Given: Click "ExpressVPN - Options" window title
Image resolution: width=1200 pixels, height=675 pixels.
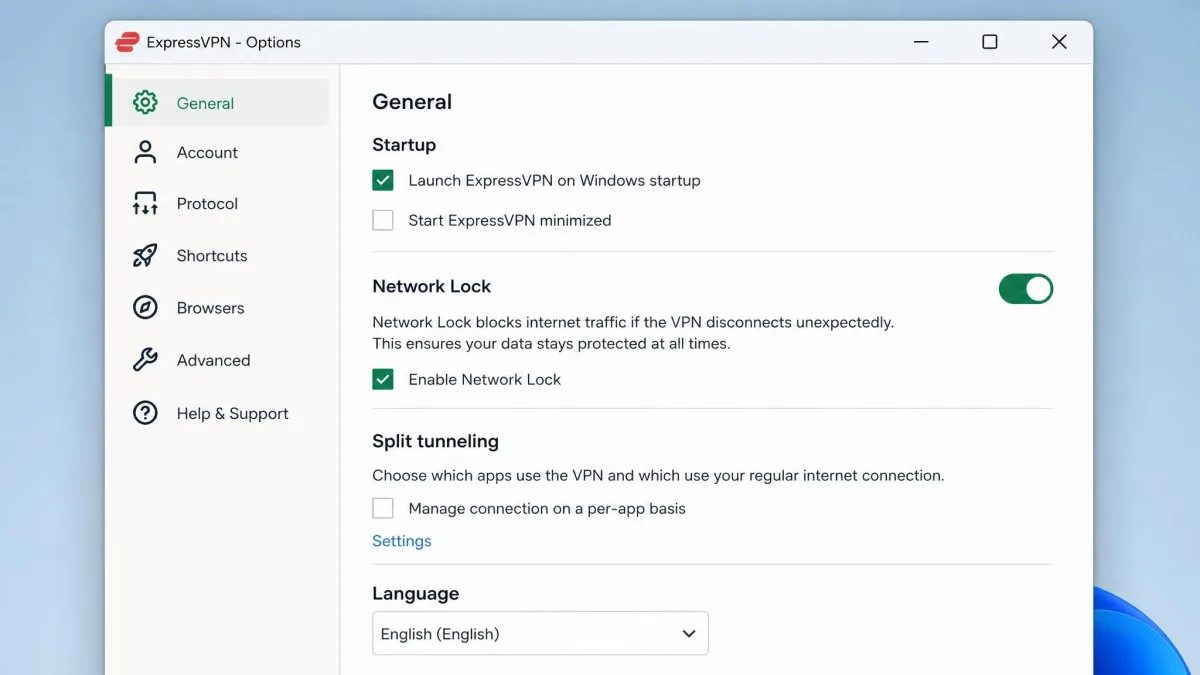Looking at the screenshot, I should point(223,42).
